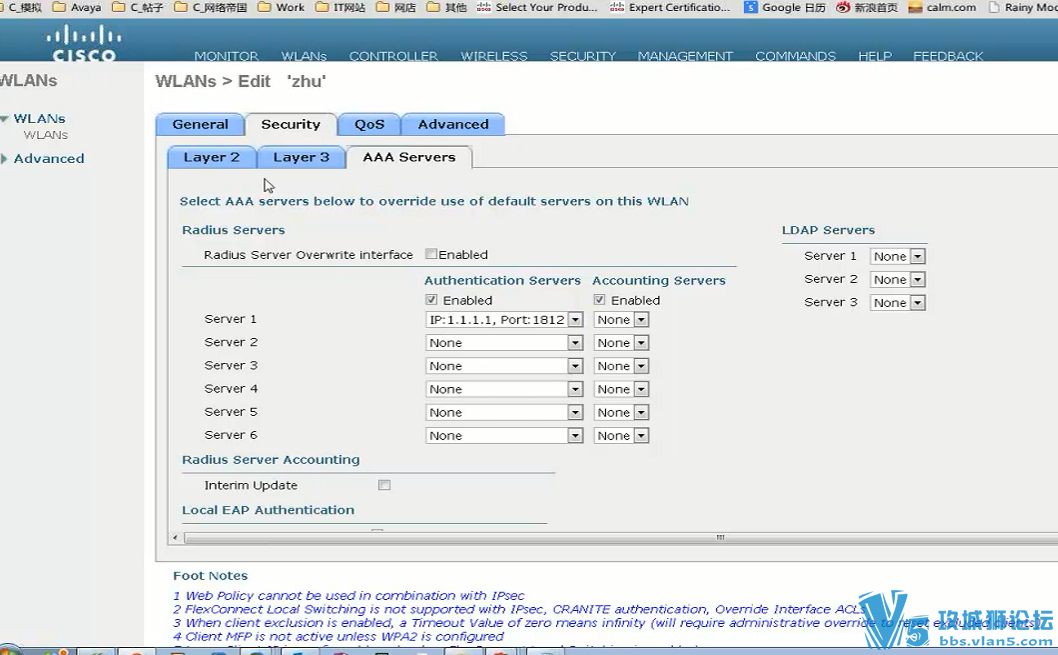Open Accounting Server 2 dropdown
The width and height of the screenshot is (1058, 655).
pyautogui.click(x=621, y=343)
